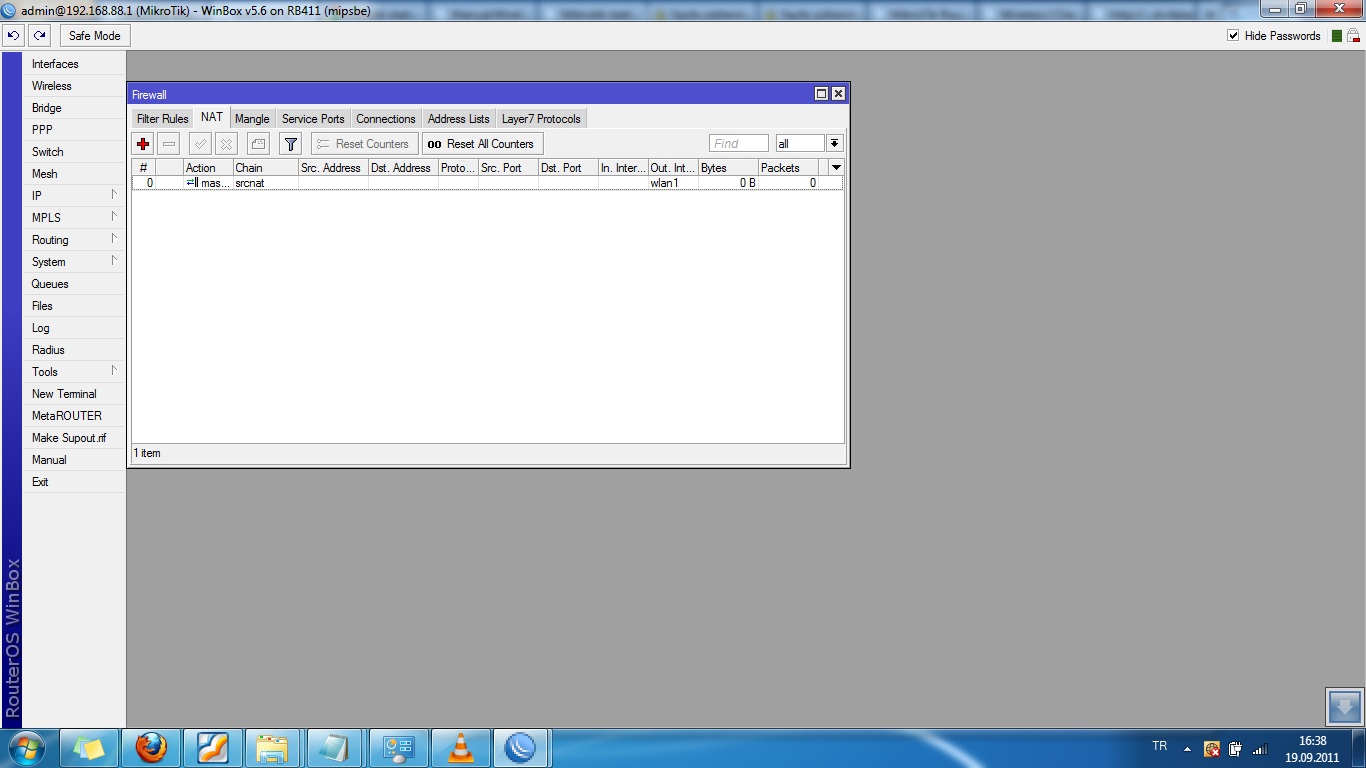This screenshot has width=1366, height=768.
Task: Undo the last action in WinBox toolbar
Action: pos(14,35)
